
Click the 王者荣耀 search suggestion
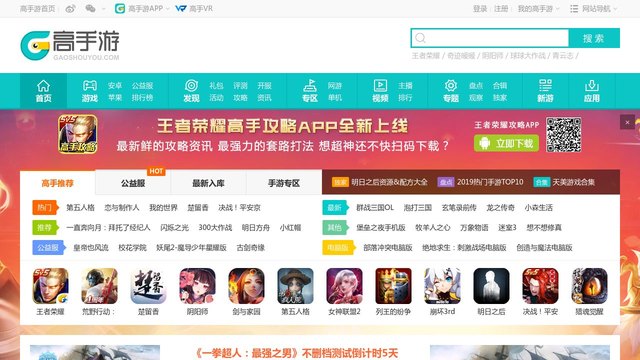(426, 56)
